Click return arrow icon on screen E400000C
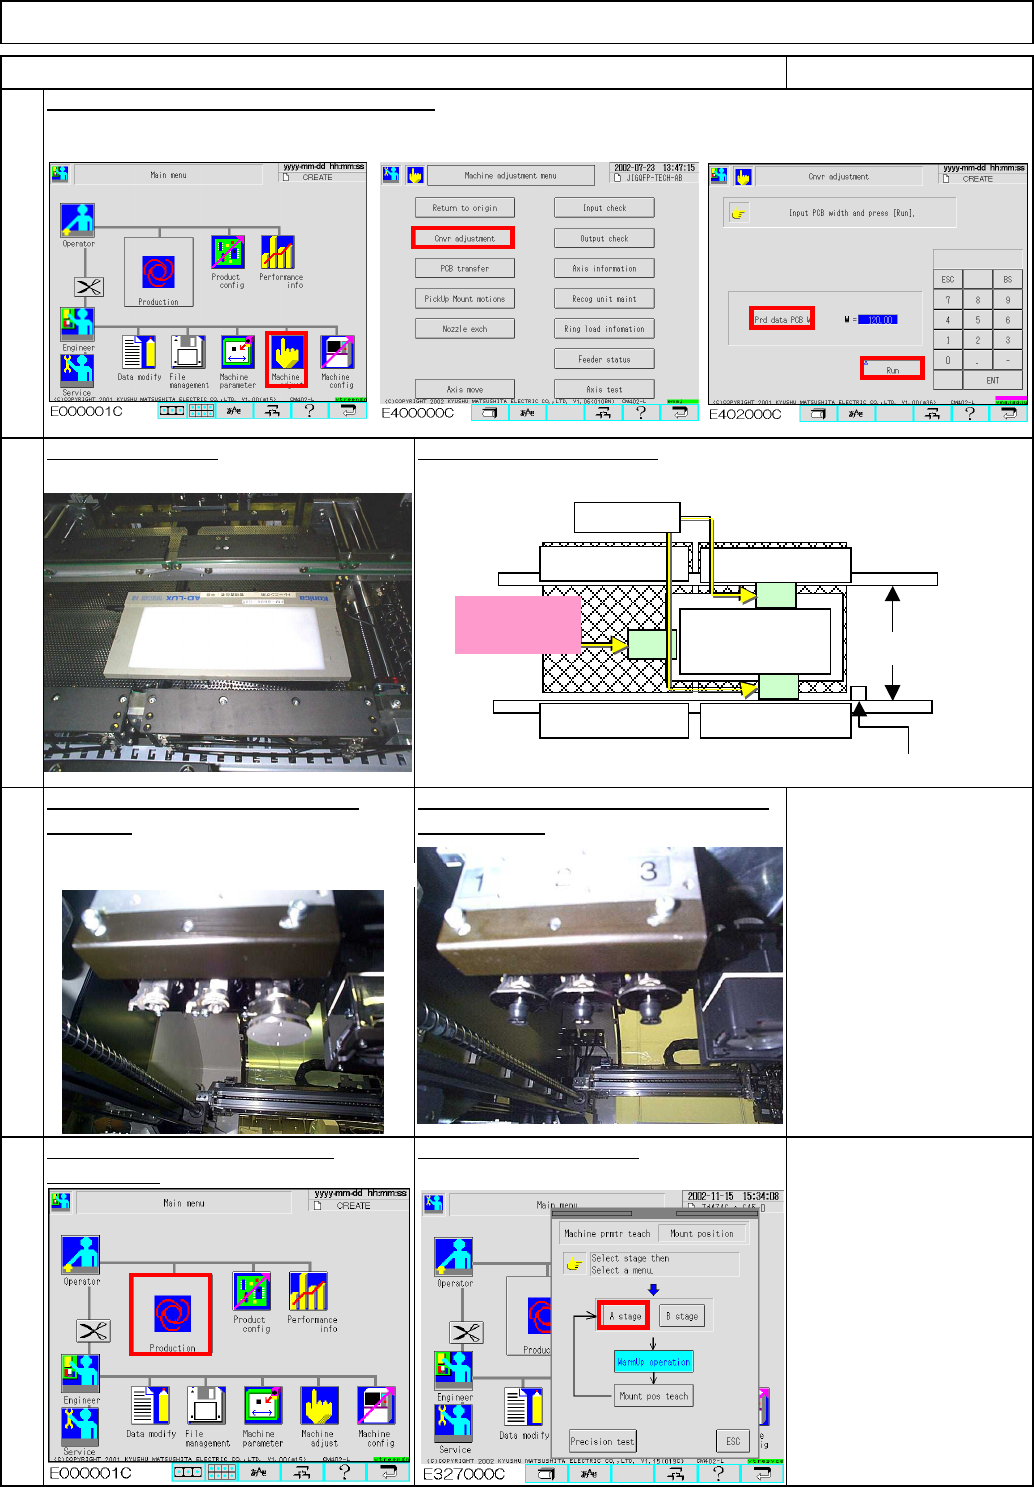The image size is (1034, 1487). pos(680,412)
